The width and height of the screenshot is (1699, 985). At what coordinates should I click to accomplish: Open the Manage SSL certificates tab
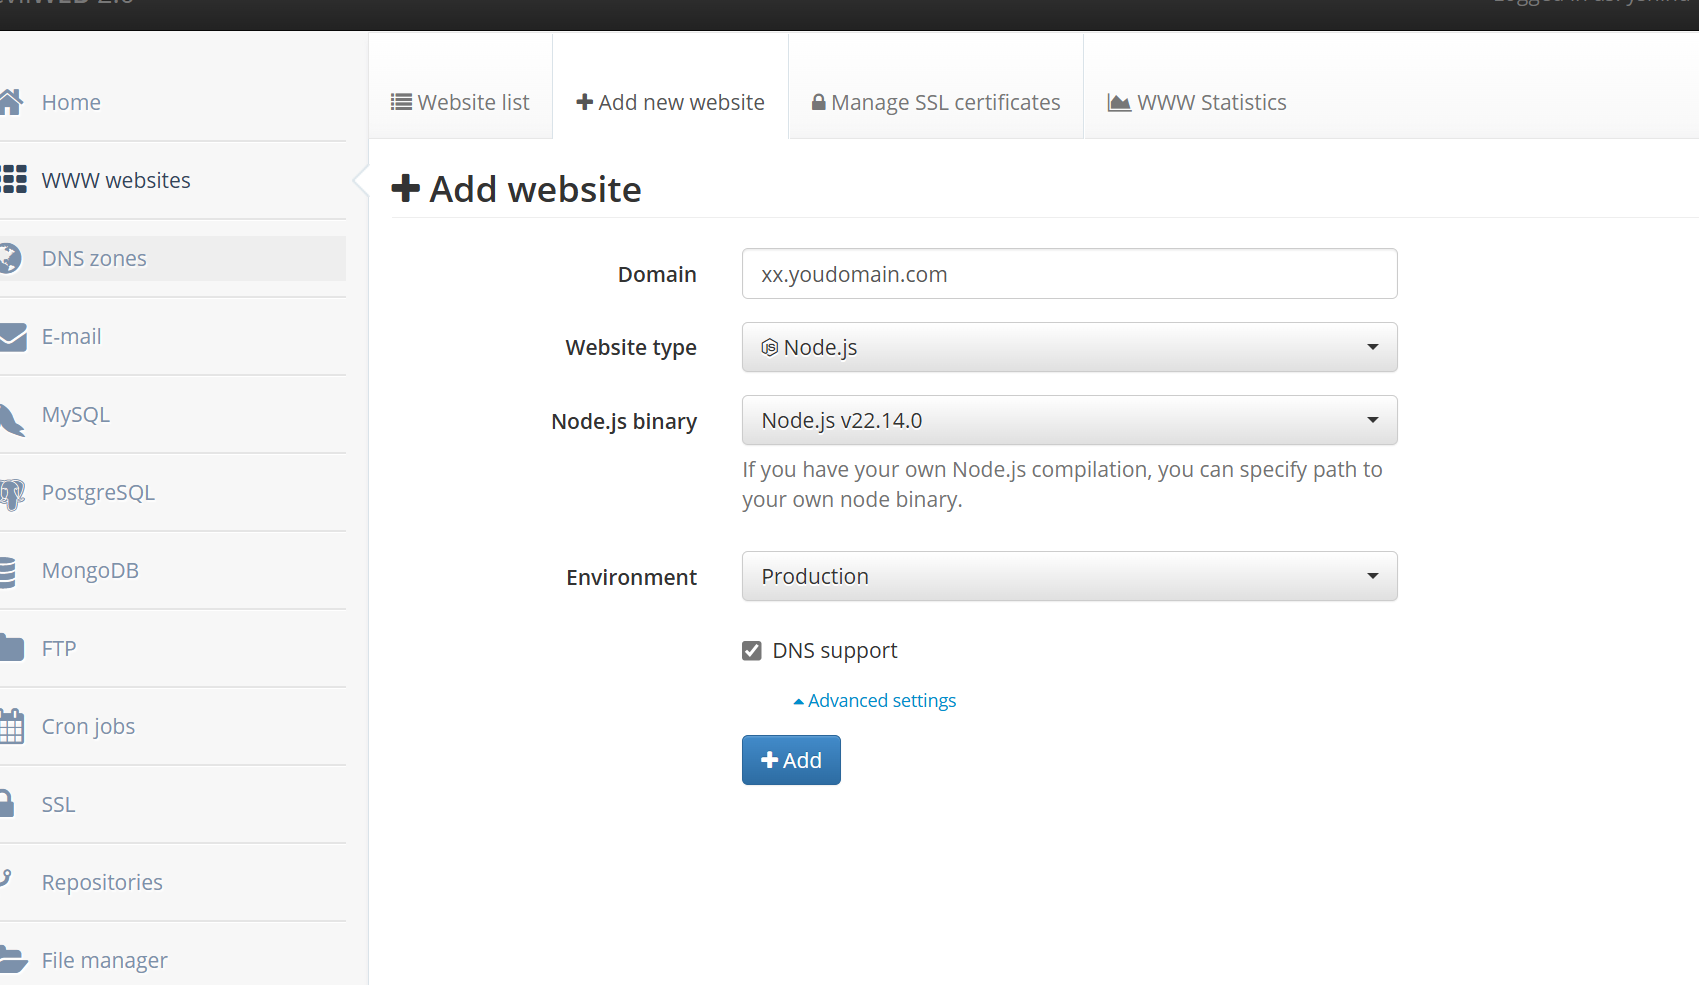click(936, 102)
